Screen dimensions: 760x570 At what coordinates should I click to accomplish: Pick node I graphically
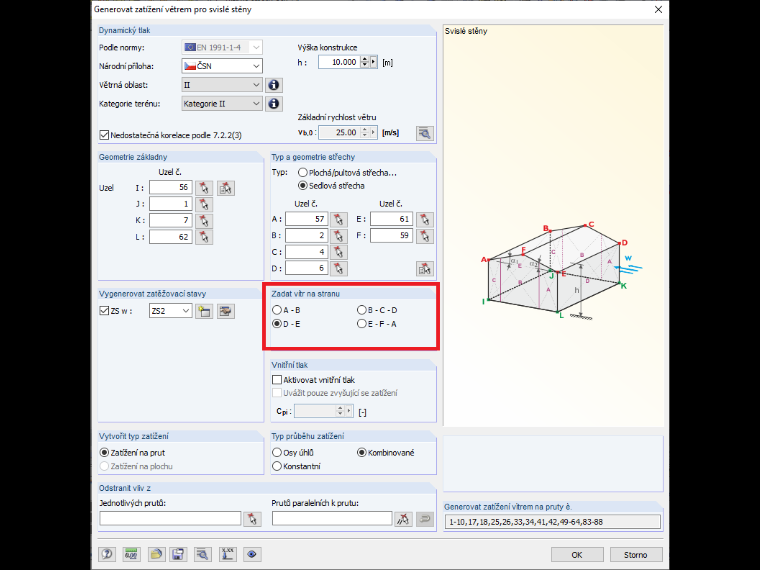[x=204, y=188]
